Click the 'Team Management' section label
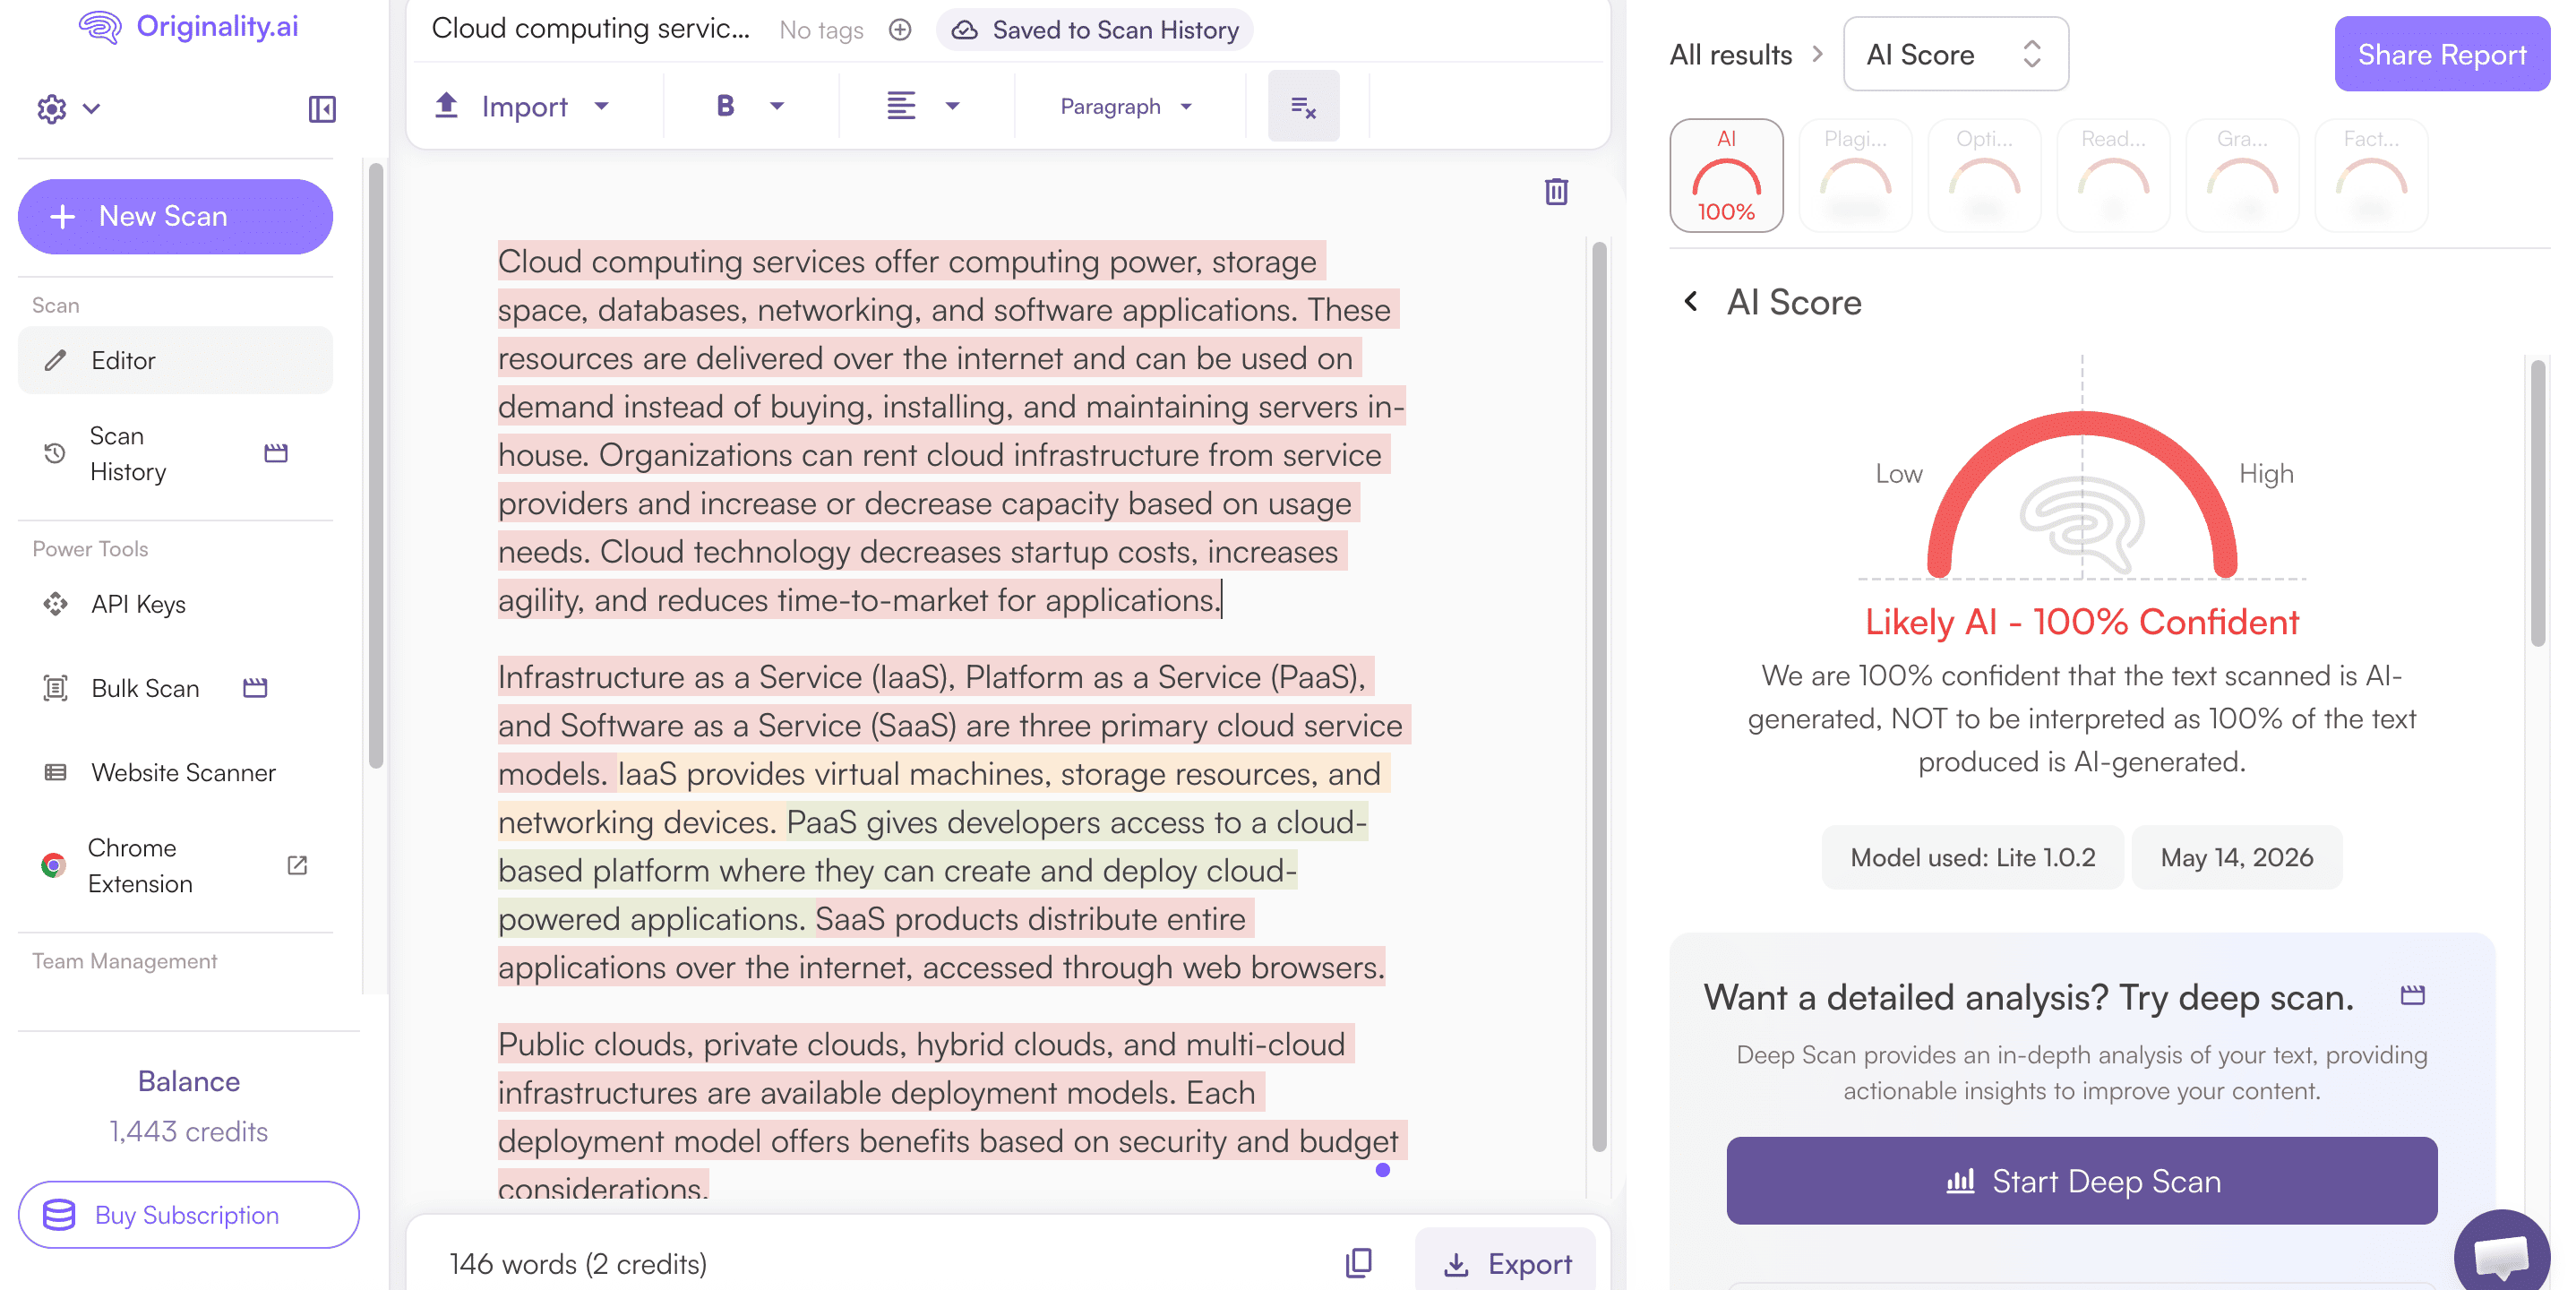 click(x=124, y=961)
